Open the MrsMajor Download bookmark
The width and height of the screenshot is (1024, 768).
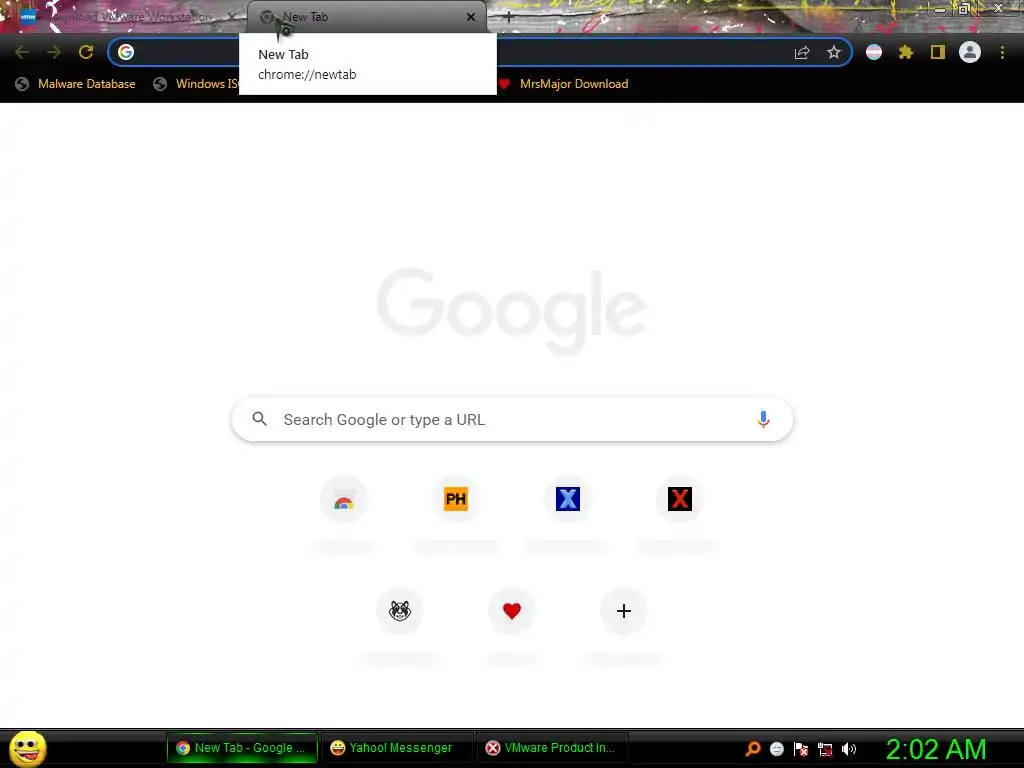(x=564, y=84)
